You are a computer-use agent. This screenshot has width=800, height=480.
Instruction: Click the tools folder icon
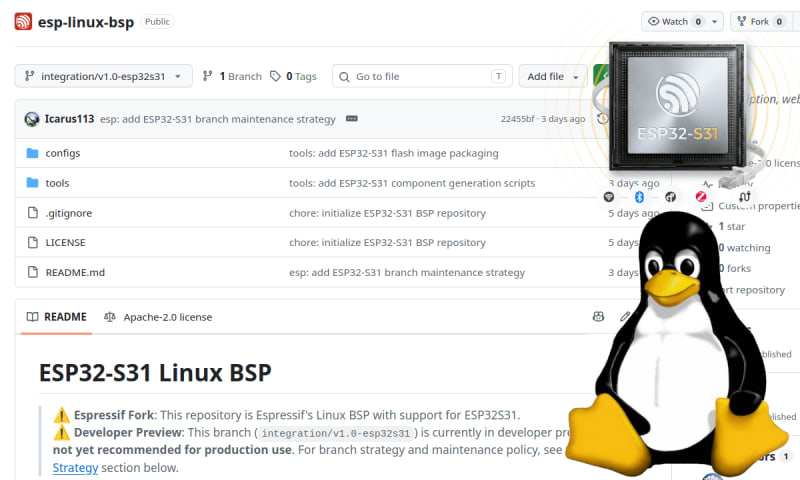pyautogui.click(x=32, y=183)
